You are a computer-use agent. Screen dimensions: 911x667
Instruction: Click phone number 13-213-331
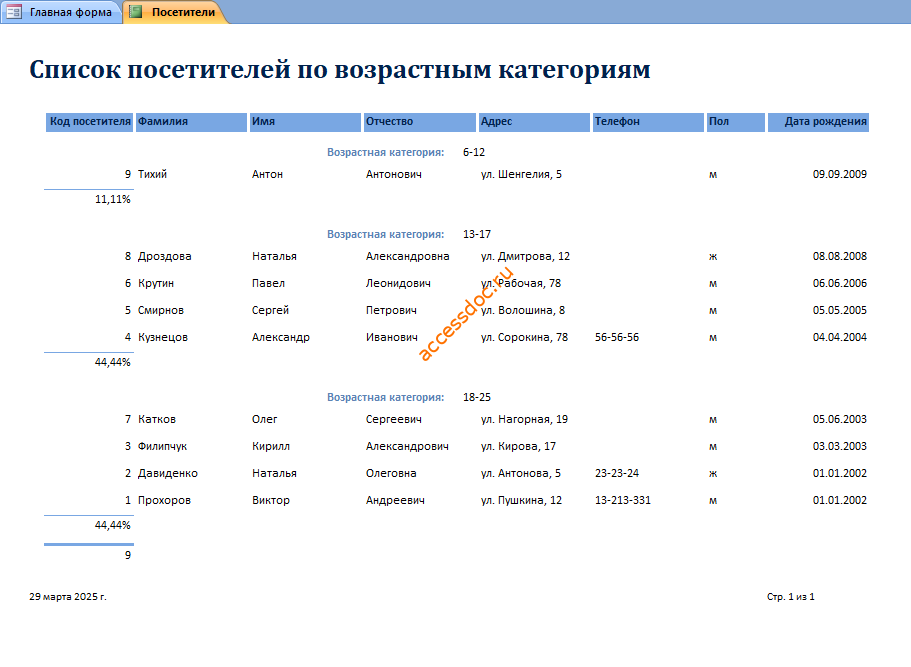click(623, 500)
